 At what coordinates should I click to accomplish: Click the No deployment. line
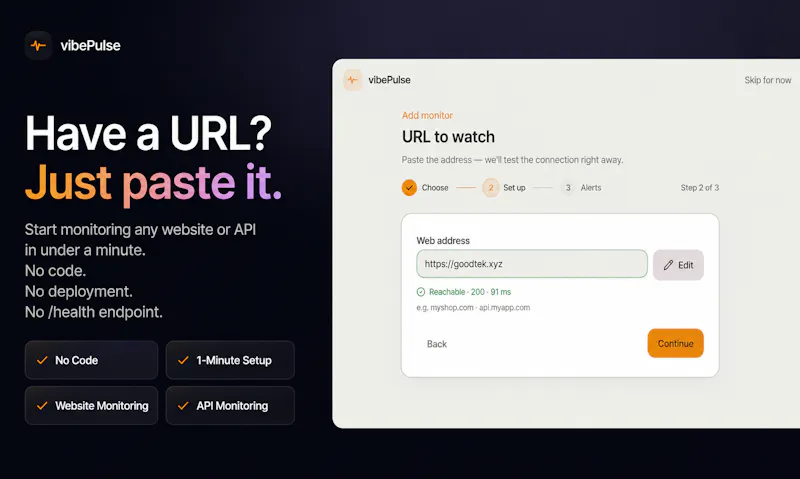click(79, 291)
